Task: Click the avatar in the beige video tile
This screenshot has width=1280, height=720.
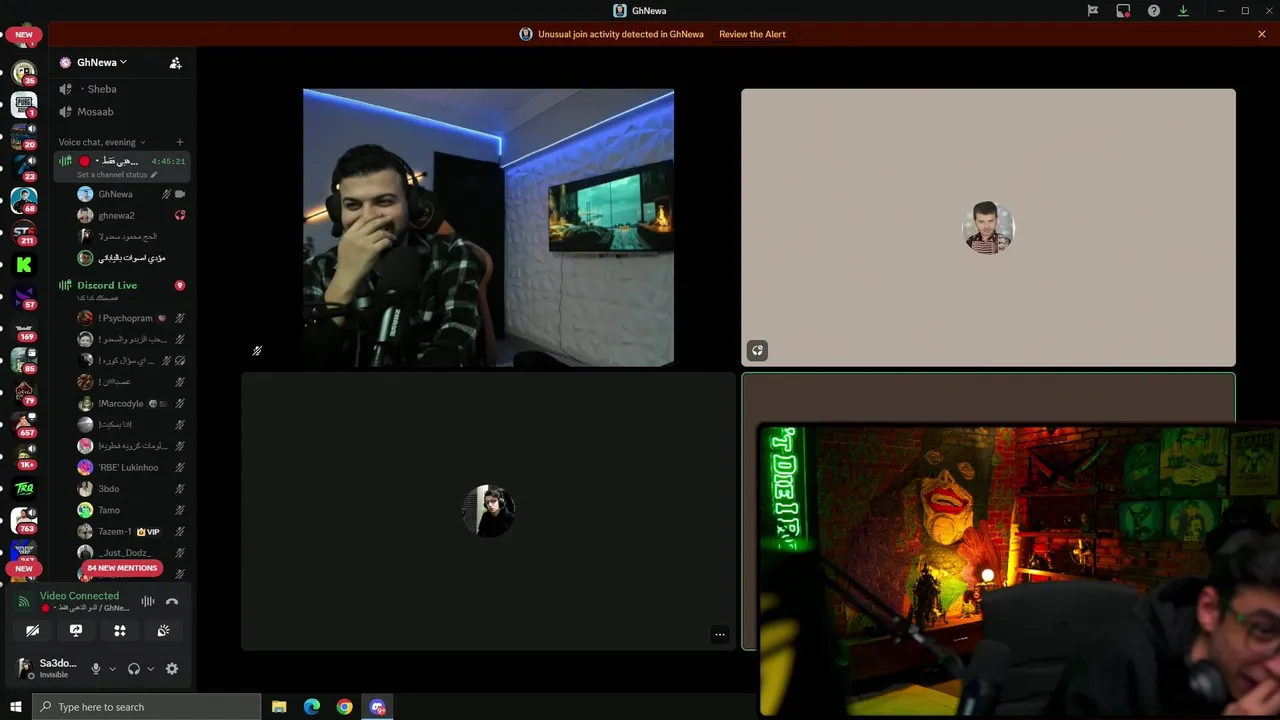Action: 988,228
